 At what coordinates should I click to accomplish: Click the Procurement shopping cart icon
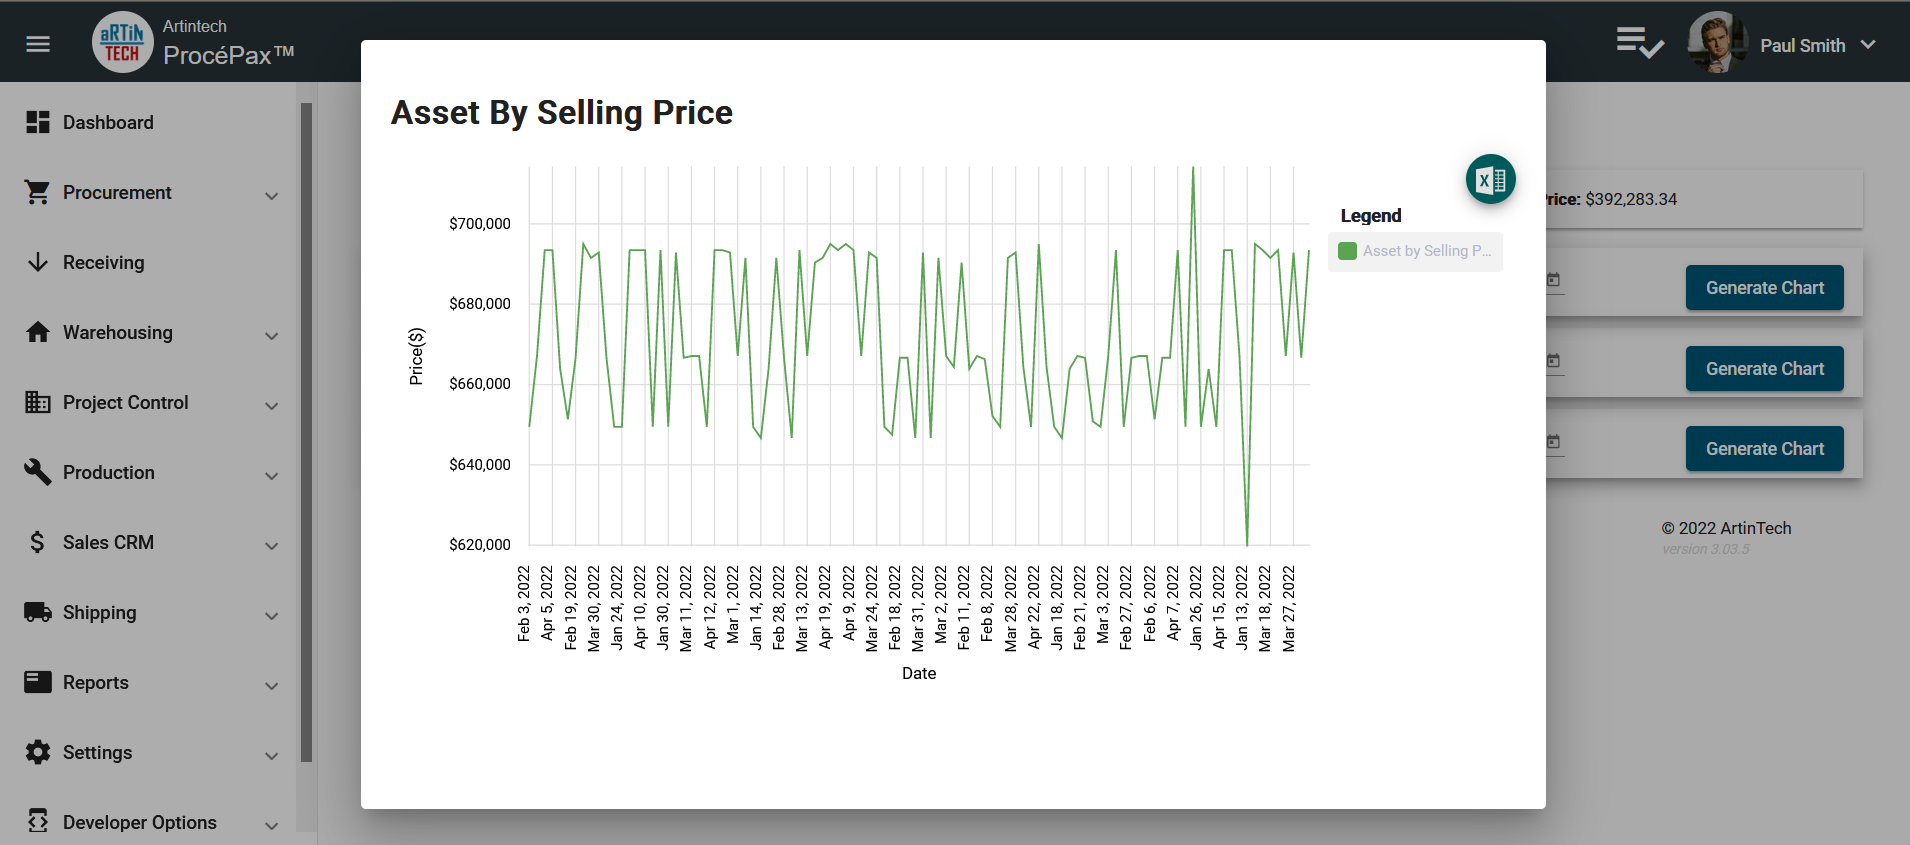38,192
